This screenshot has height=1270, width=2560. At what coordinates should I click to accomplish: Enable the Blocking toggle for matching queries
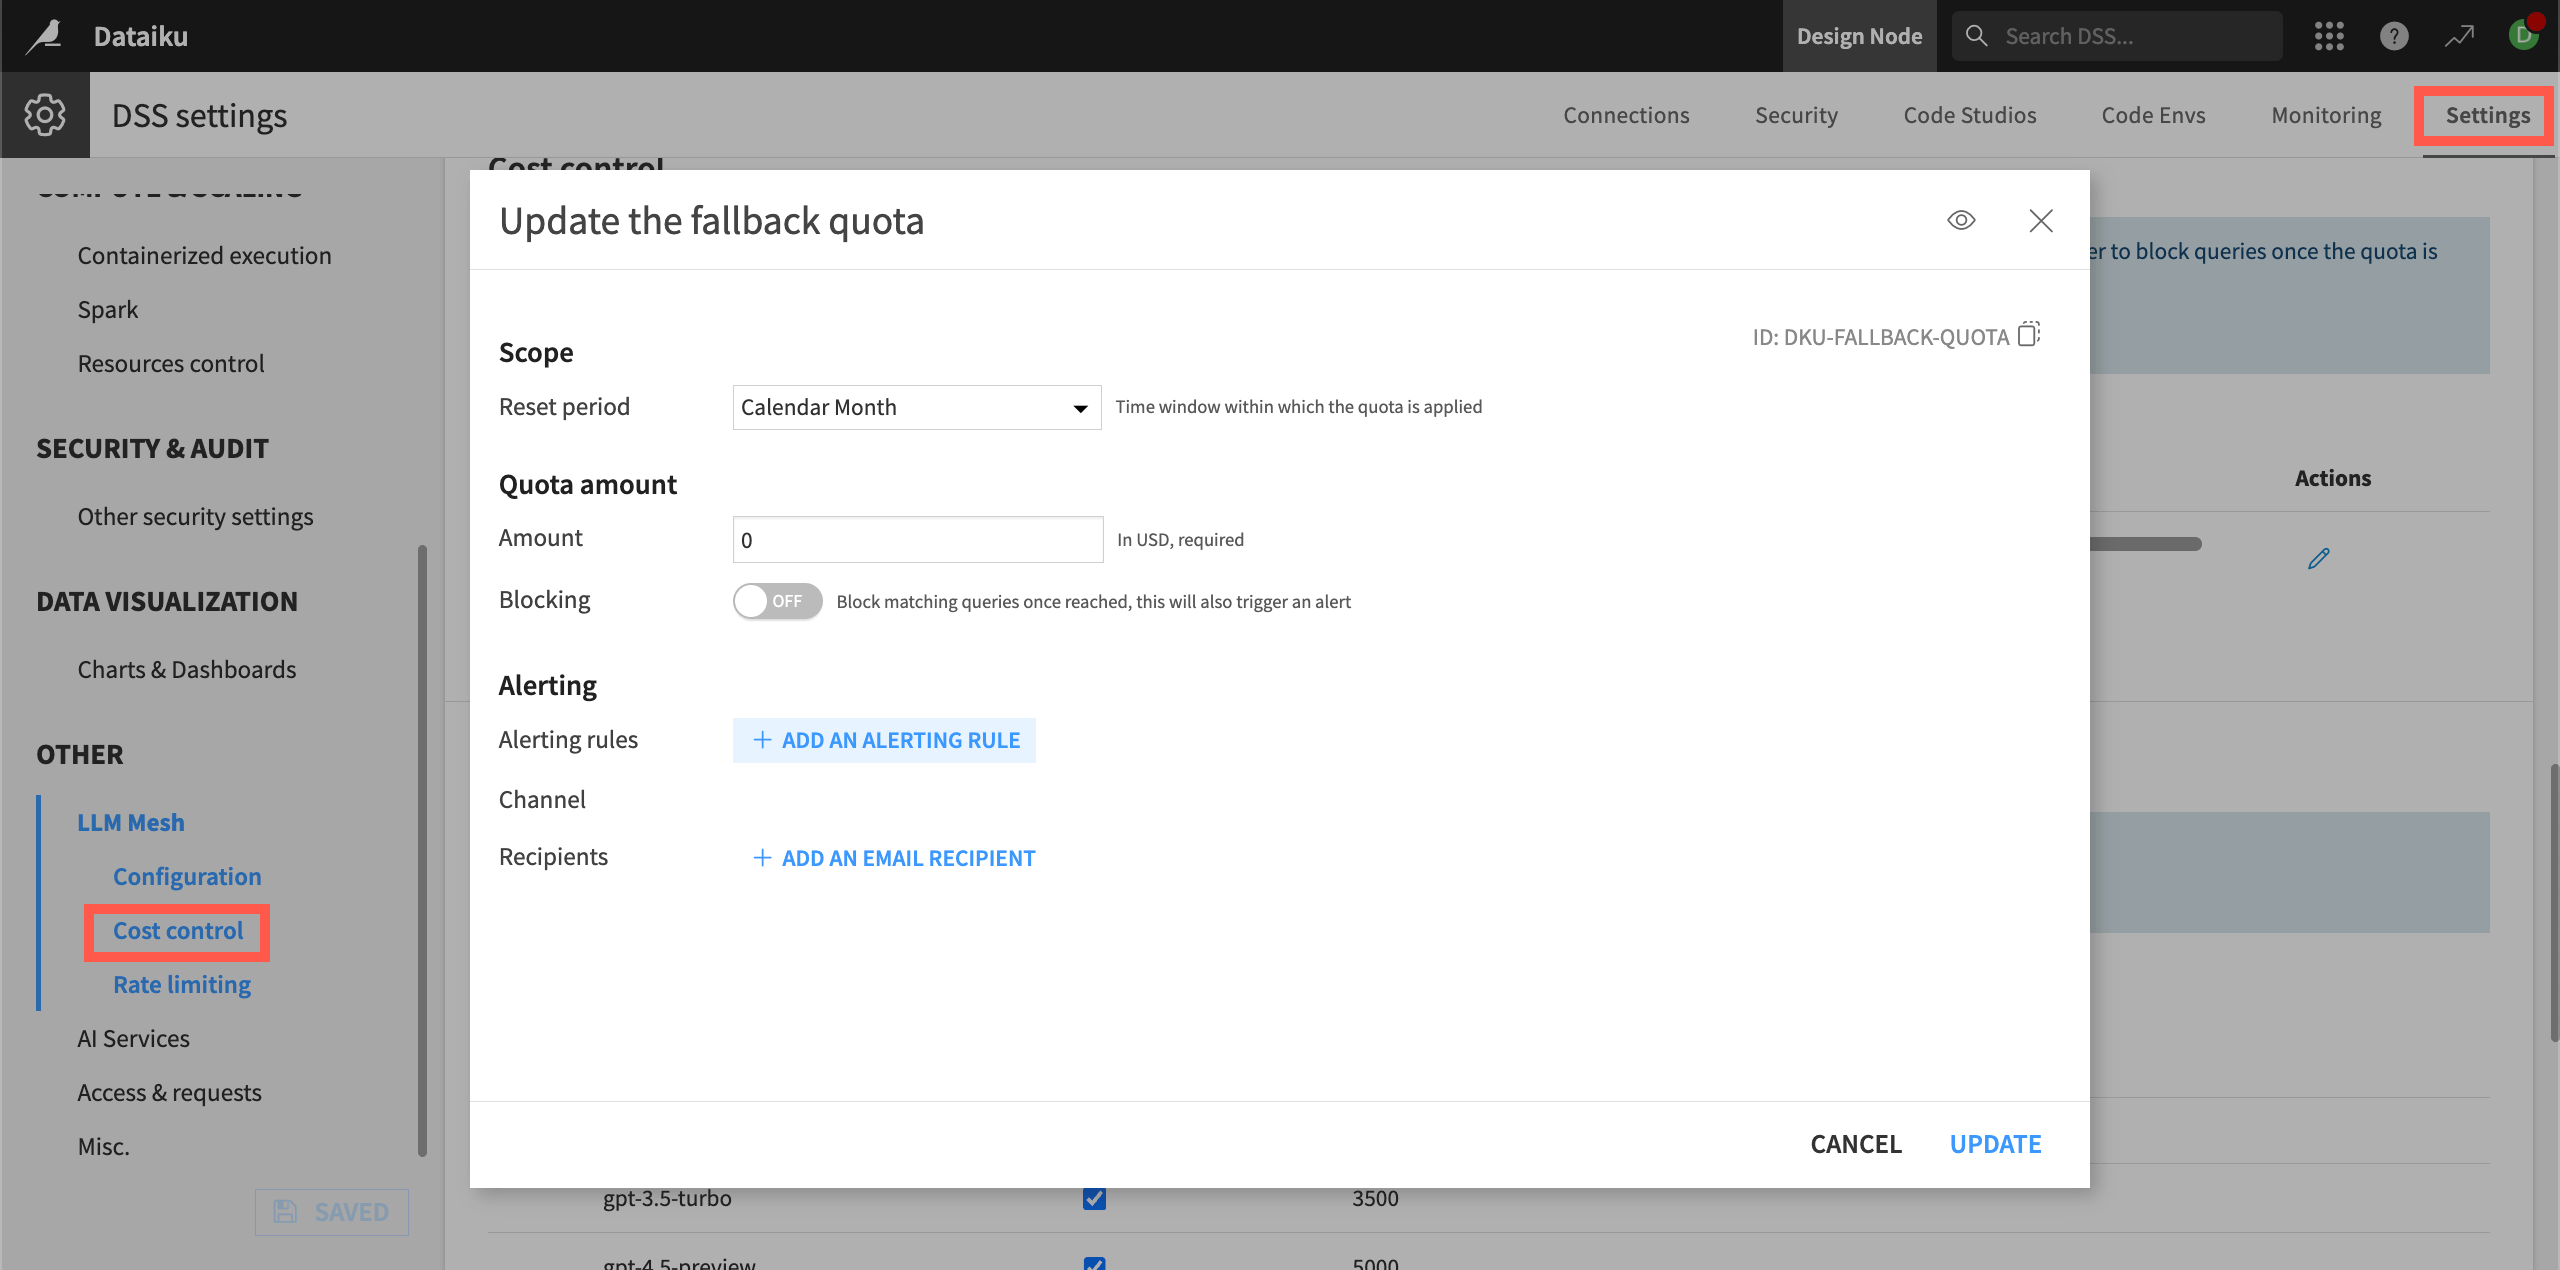777,601
